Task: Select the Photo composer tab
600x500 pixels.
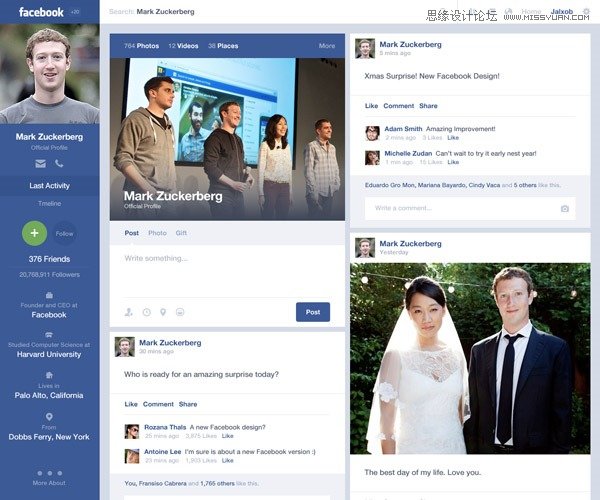Action: pyautogui.click(x=157, y=233)
